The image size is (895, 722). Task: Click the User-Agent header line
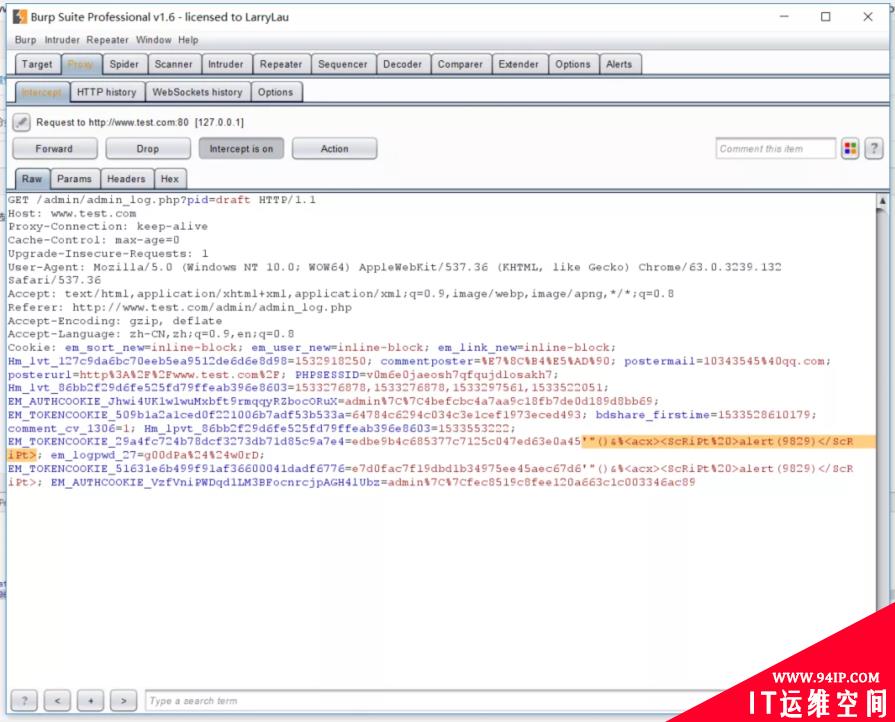394,273
